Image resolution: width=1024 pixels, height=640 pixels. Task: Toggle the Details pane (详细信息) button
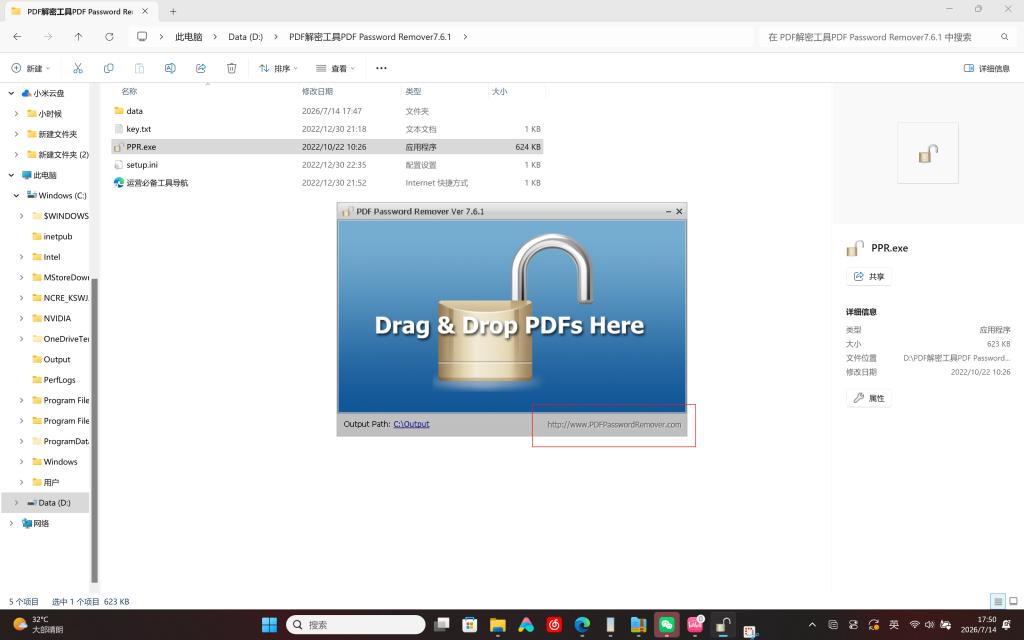pos(986,68)
